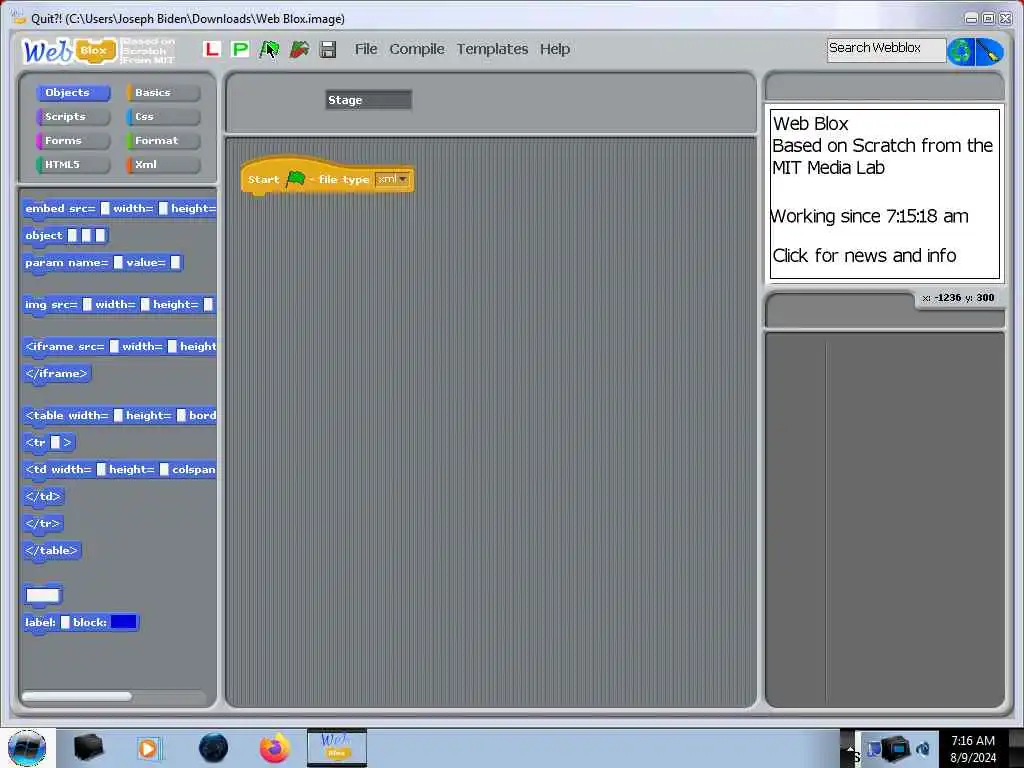Click the red and green flag toolbar icon
Image resolution: width=1024 pixels, height=768 pixels.
click(299, 49)
